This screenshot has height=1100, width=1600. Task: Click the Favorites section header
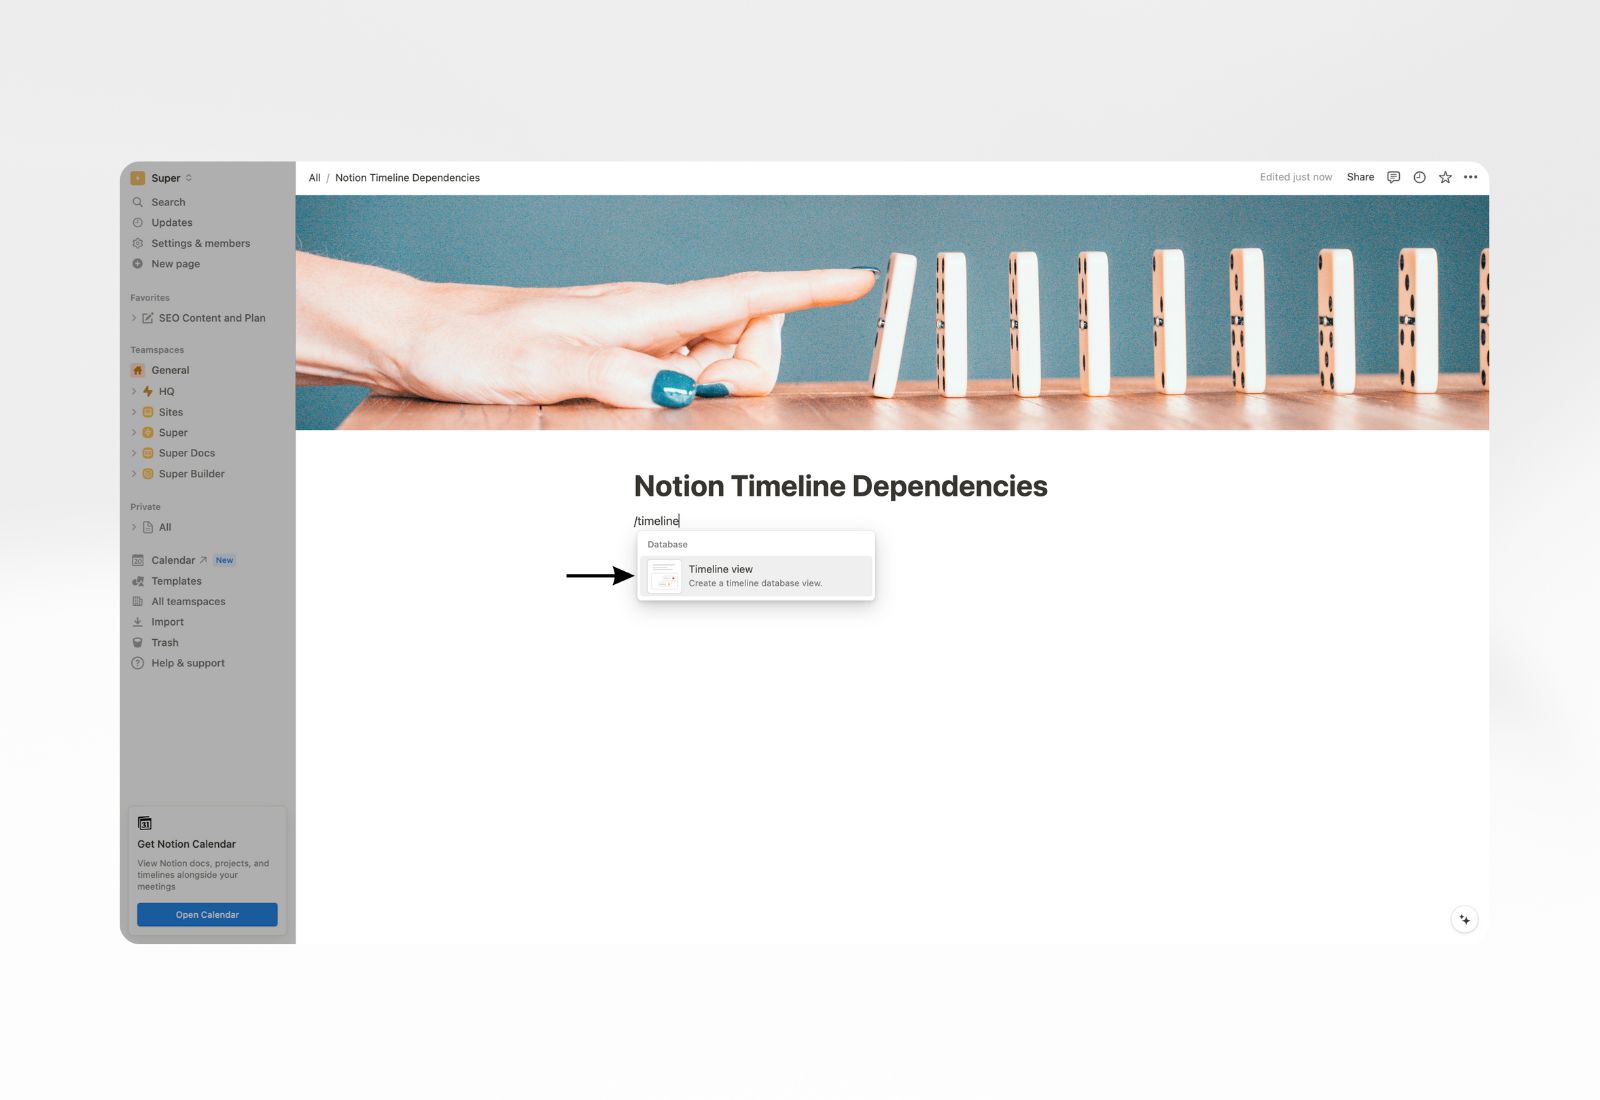(150, 298)
